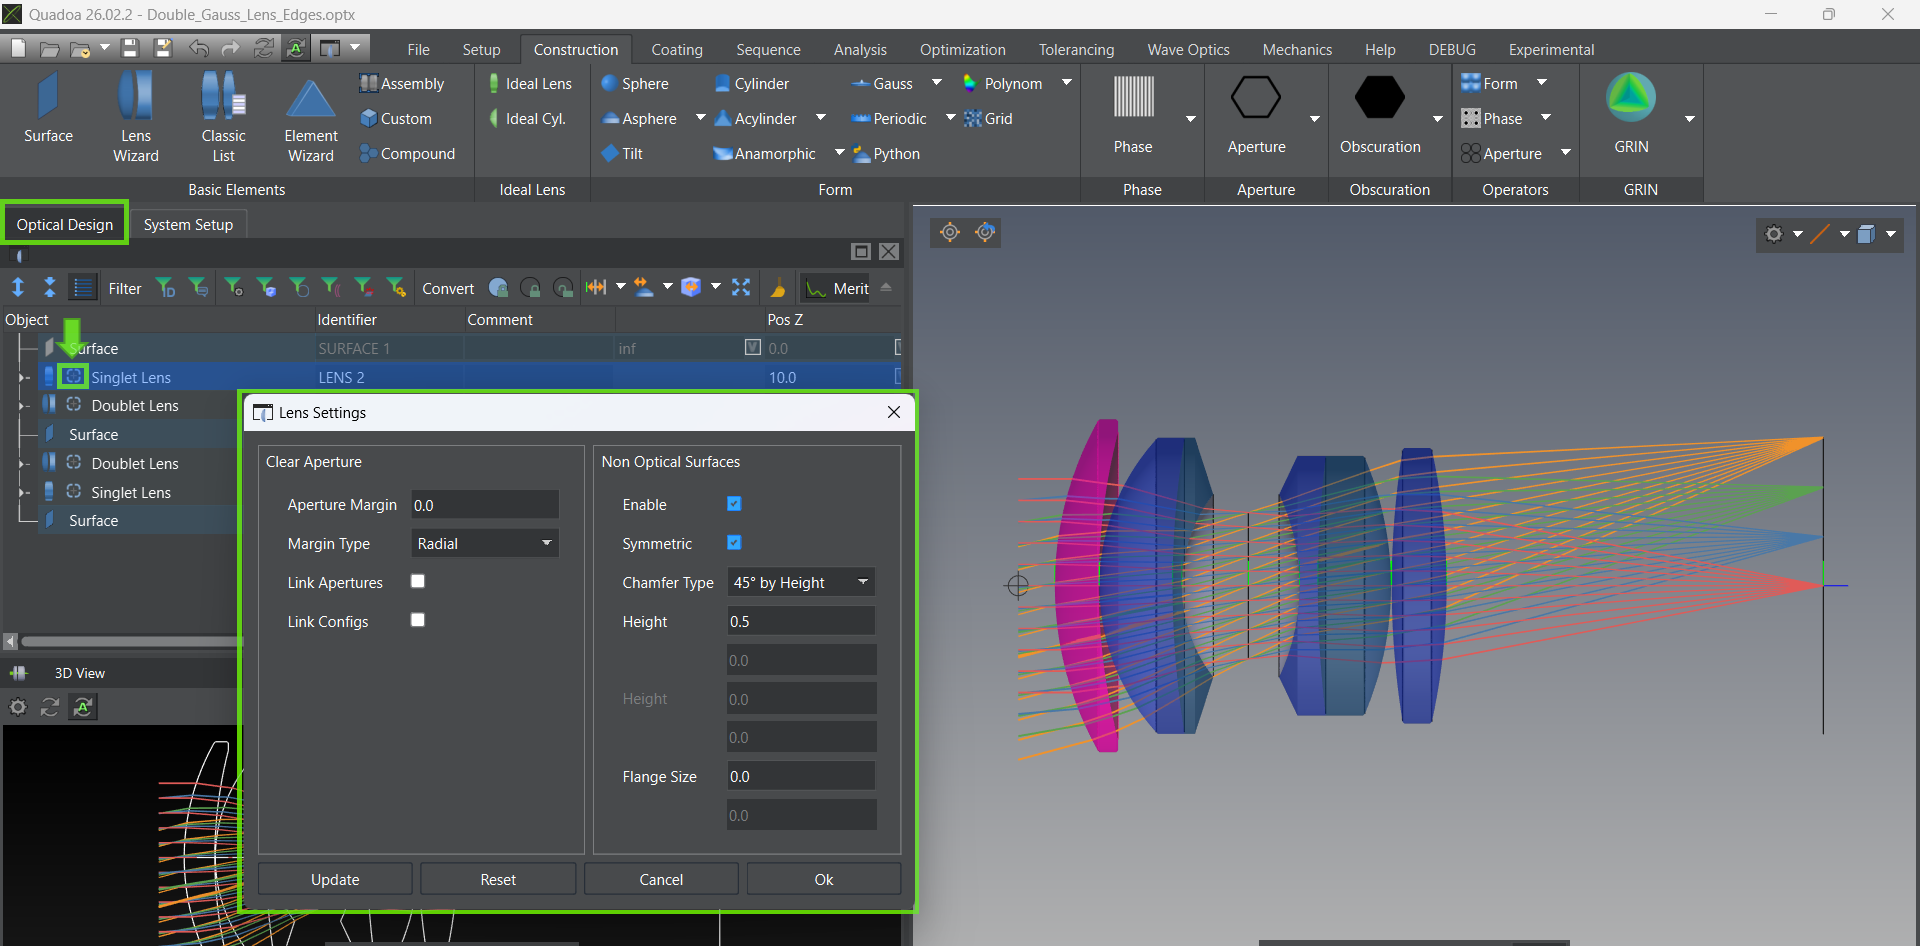
Task: Open the Lens Wizard
Action: click(135, 115)
